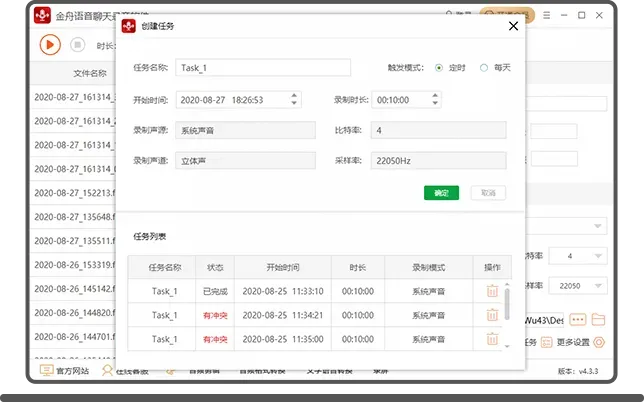Select the file 2020-08-26_144701 in main list

(75, 337)
